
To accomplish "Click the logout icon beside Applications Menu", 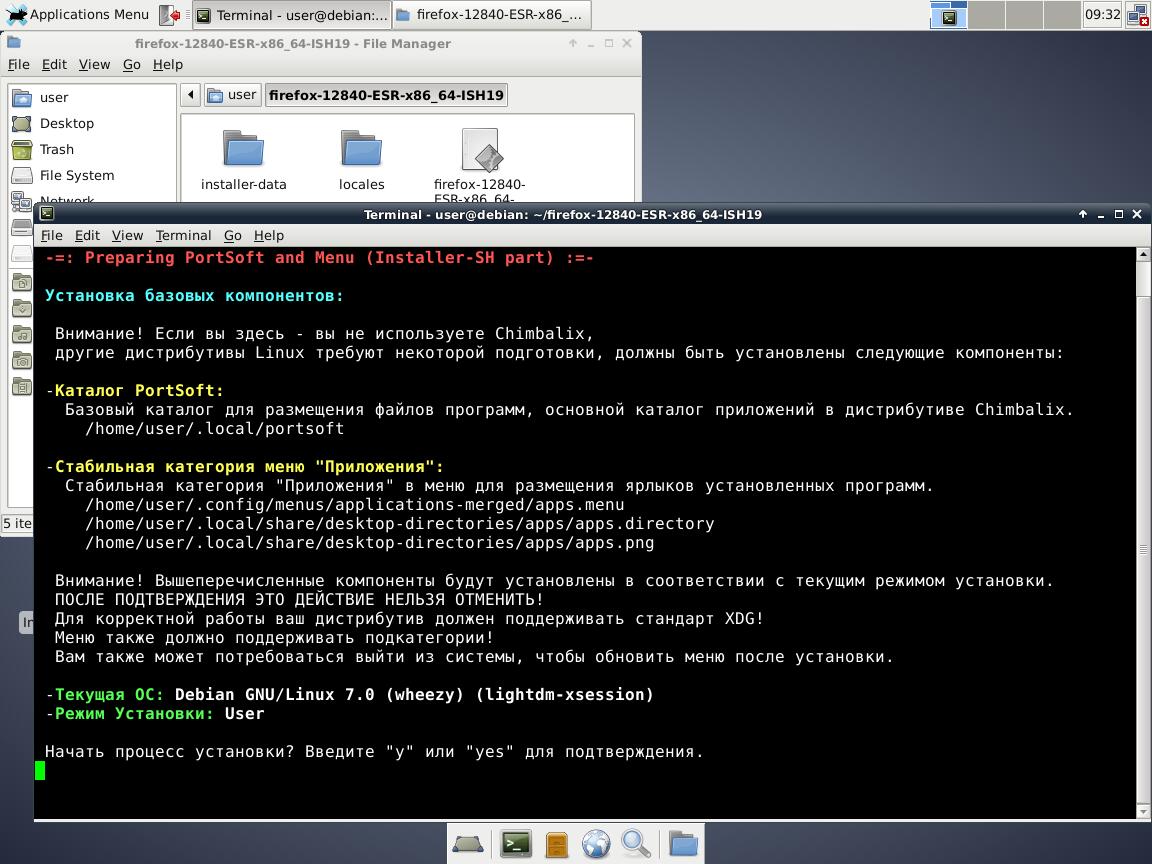I will pyautogui.click(x=170, y=15).
